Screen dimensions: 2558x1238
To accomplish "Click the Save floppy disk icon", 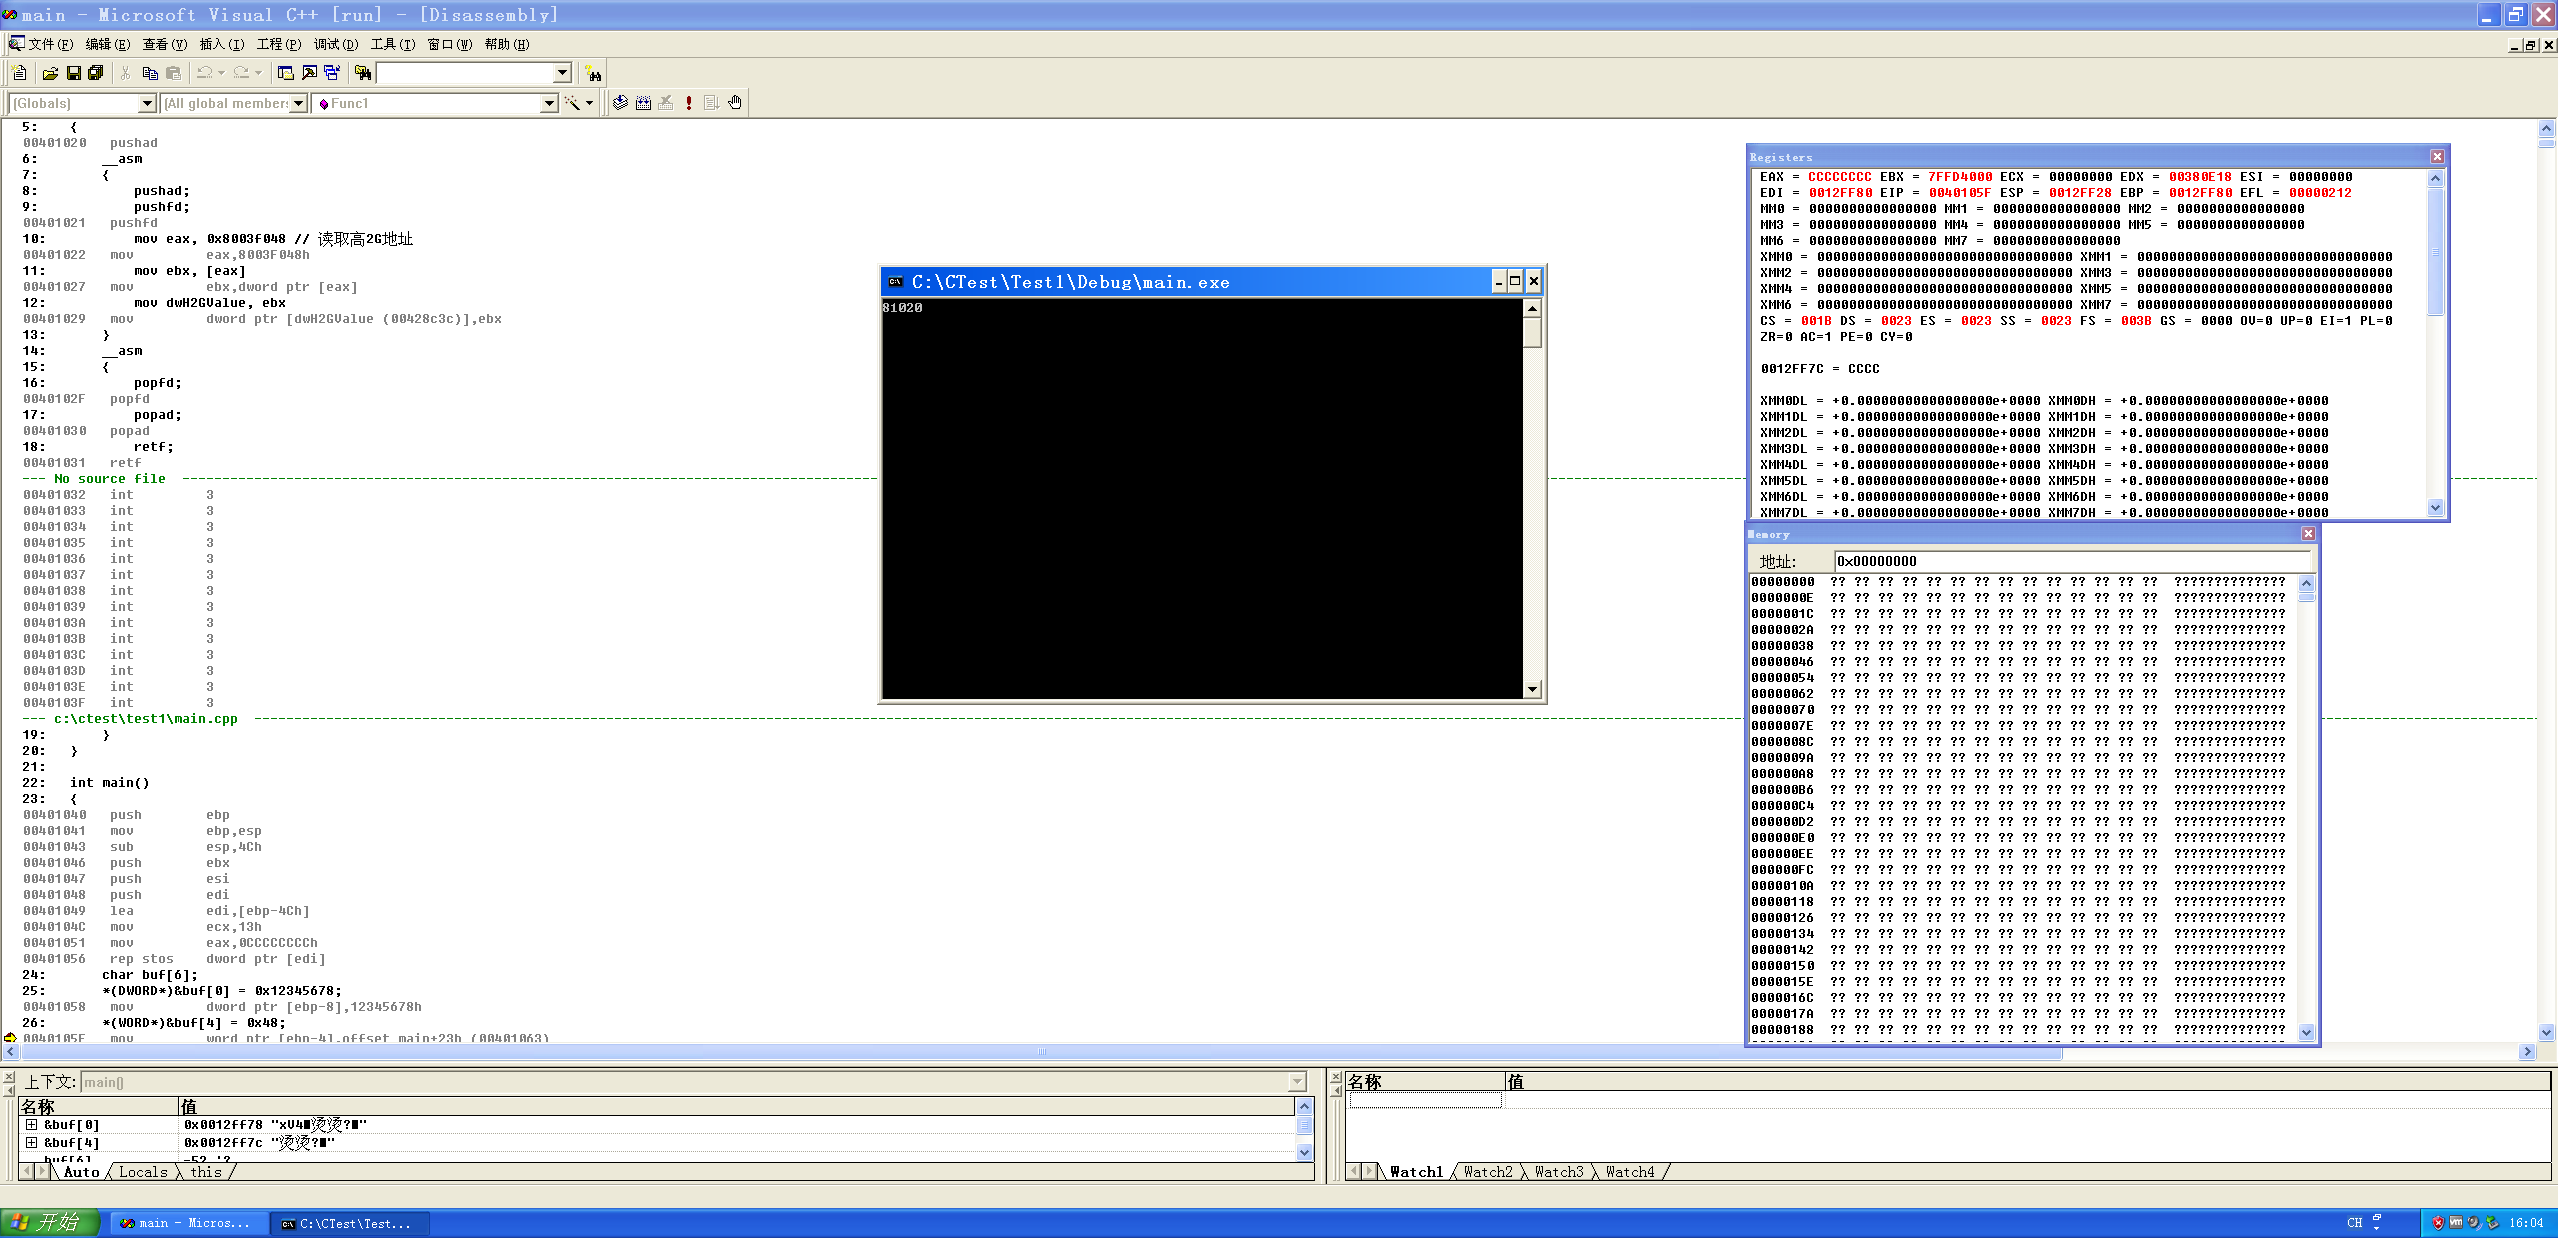I will (x=73, y=73).
